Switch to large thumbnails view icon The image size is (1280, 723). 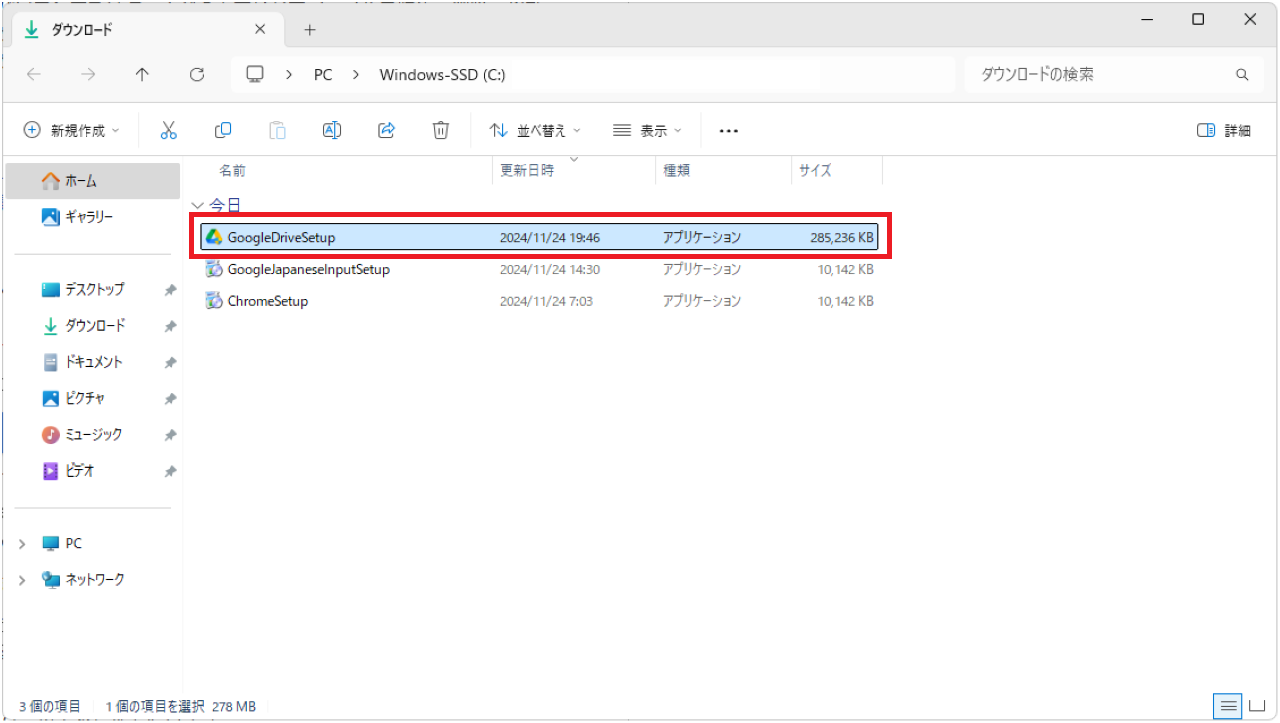pyautogui.click(x=1257, y=706)
